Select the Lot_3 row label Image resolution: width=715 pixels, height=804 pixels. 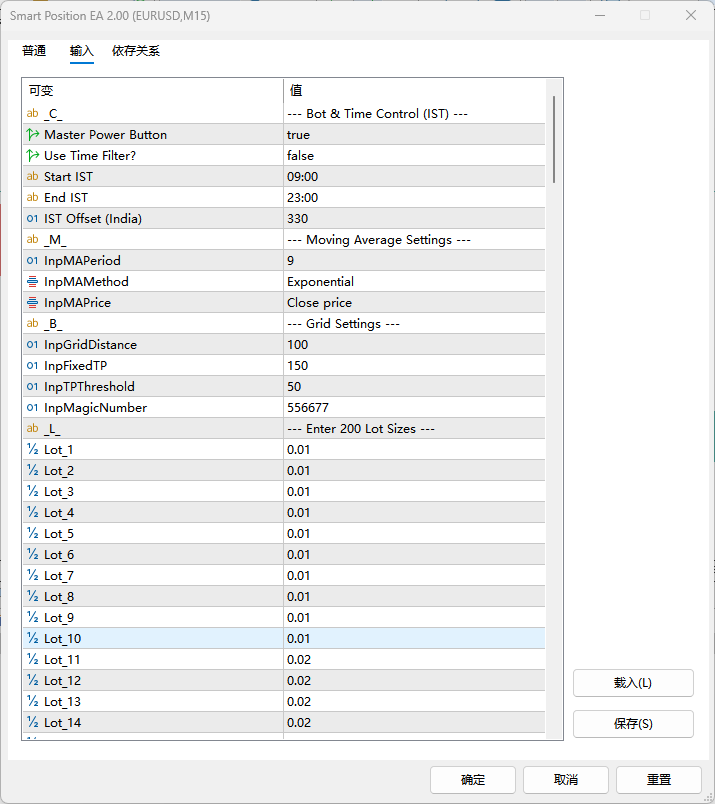click(59, 492)
